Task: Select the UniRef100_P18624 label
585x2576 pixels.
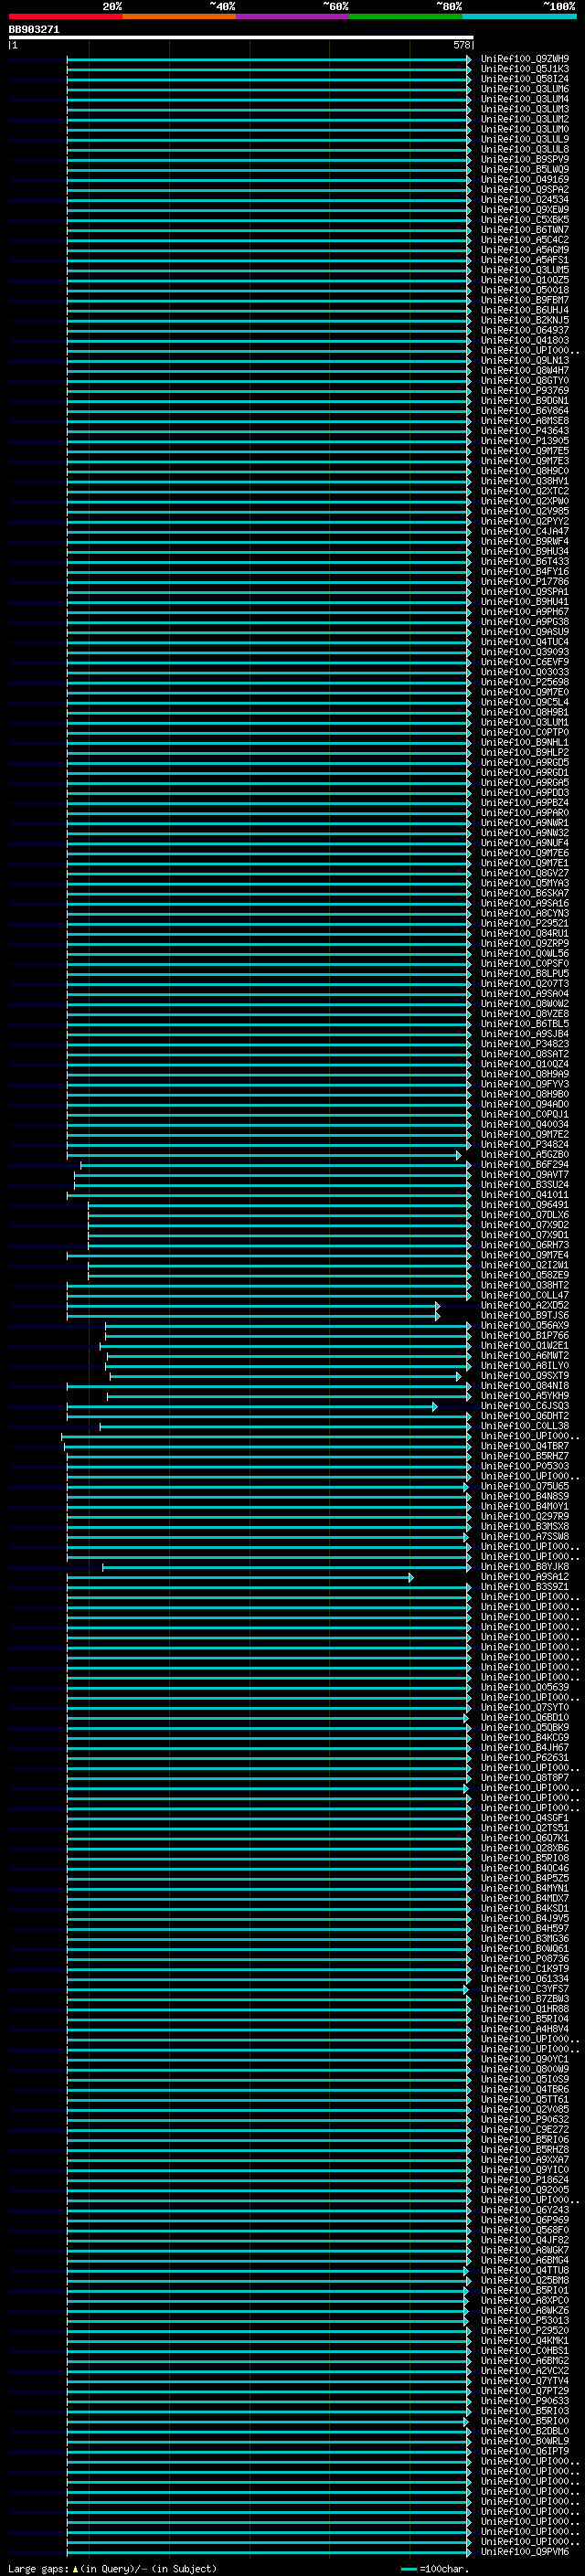Action: 525,2180
